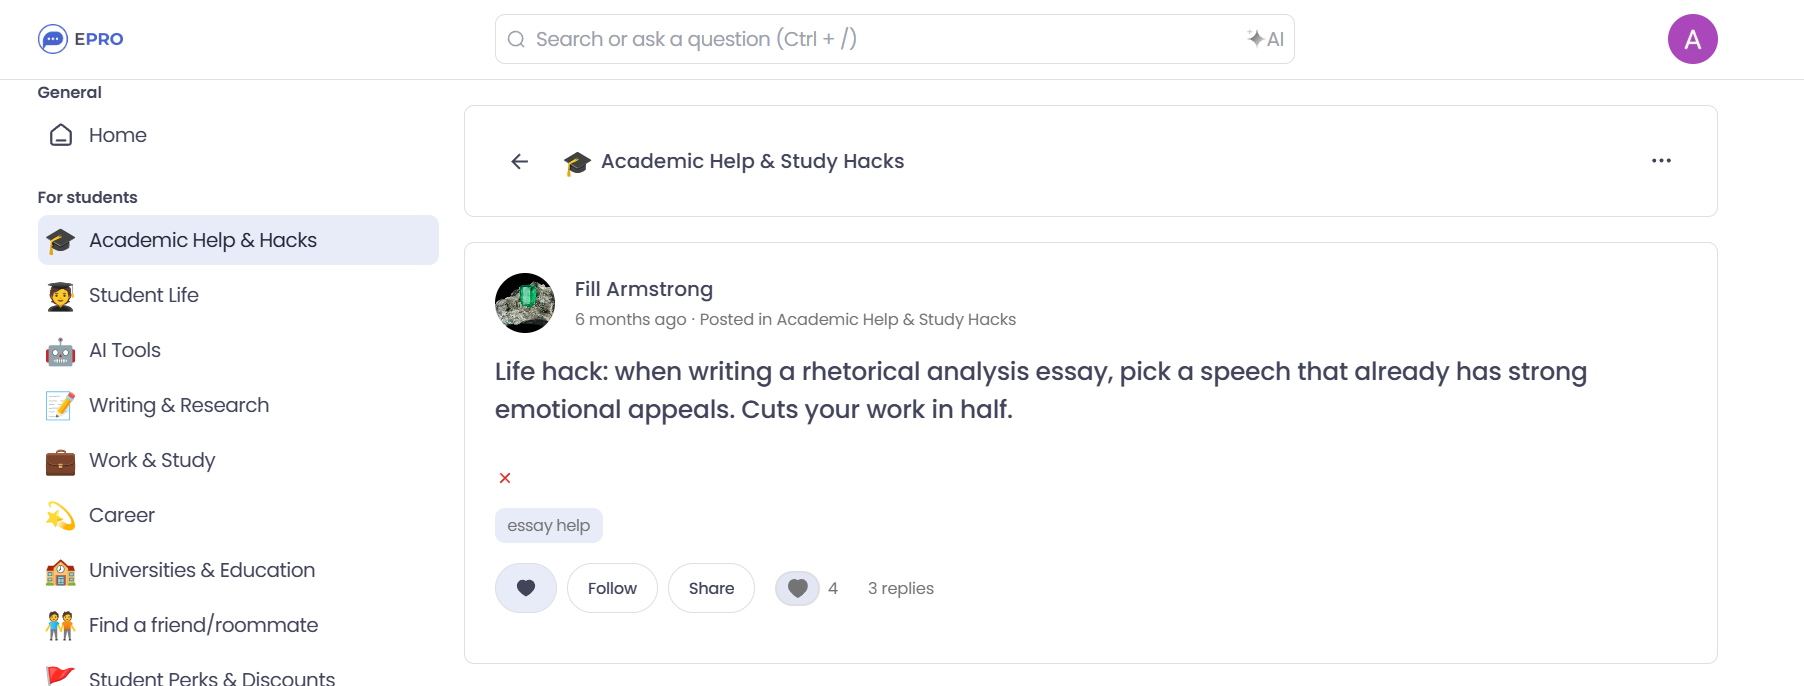This screenshot has width=1804, height=686.
Task: Toggle like on Fill Armstrong's post
Action: point(525,588)
